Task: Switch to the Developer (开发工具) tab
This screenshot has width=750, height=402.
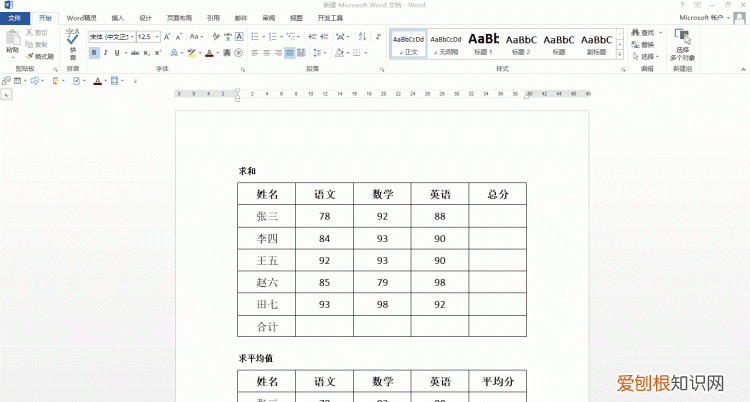Action: click(330, 18)
